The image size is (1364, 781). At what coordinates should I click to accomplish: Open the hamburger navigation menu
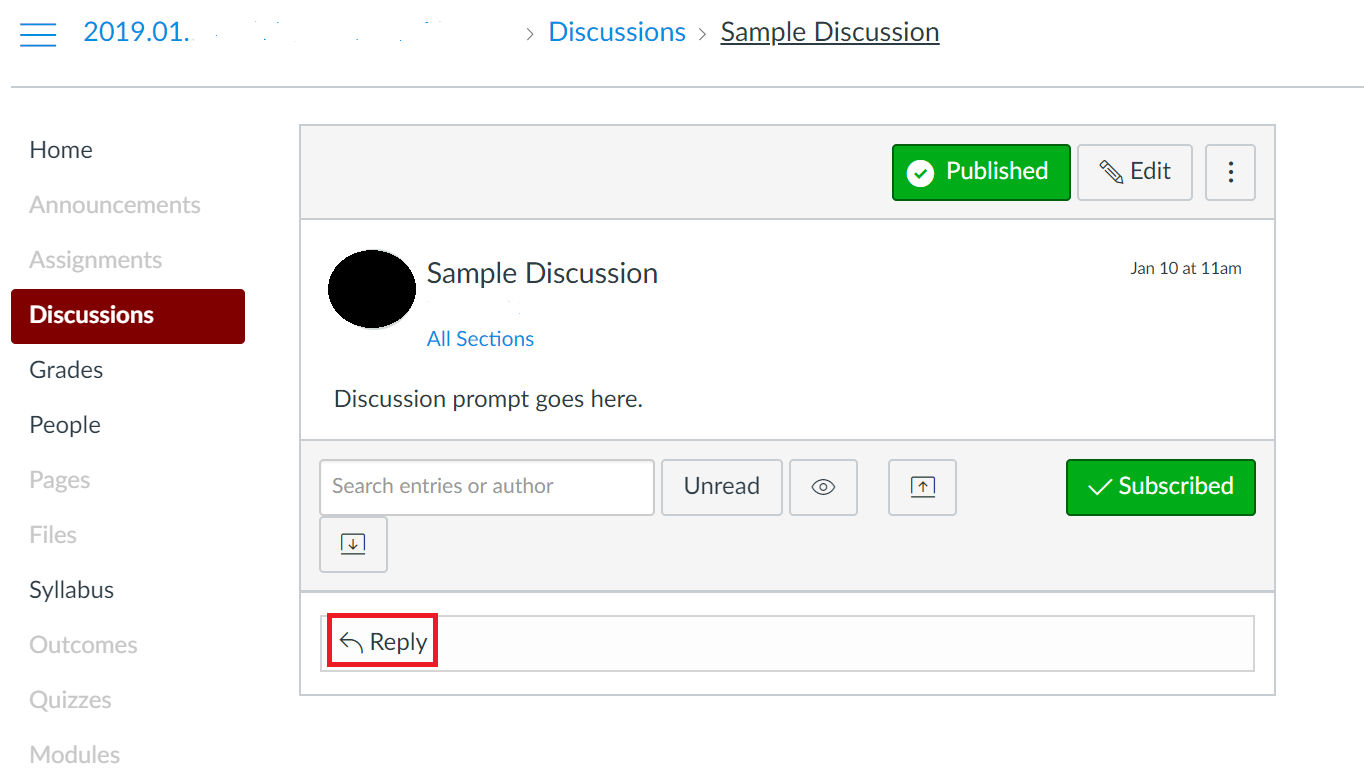(x=38, y=33)
